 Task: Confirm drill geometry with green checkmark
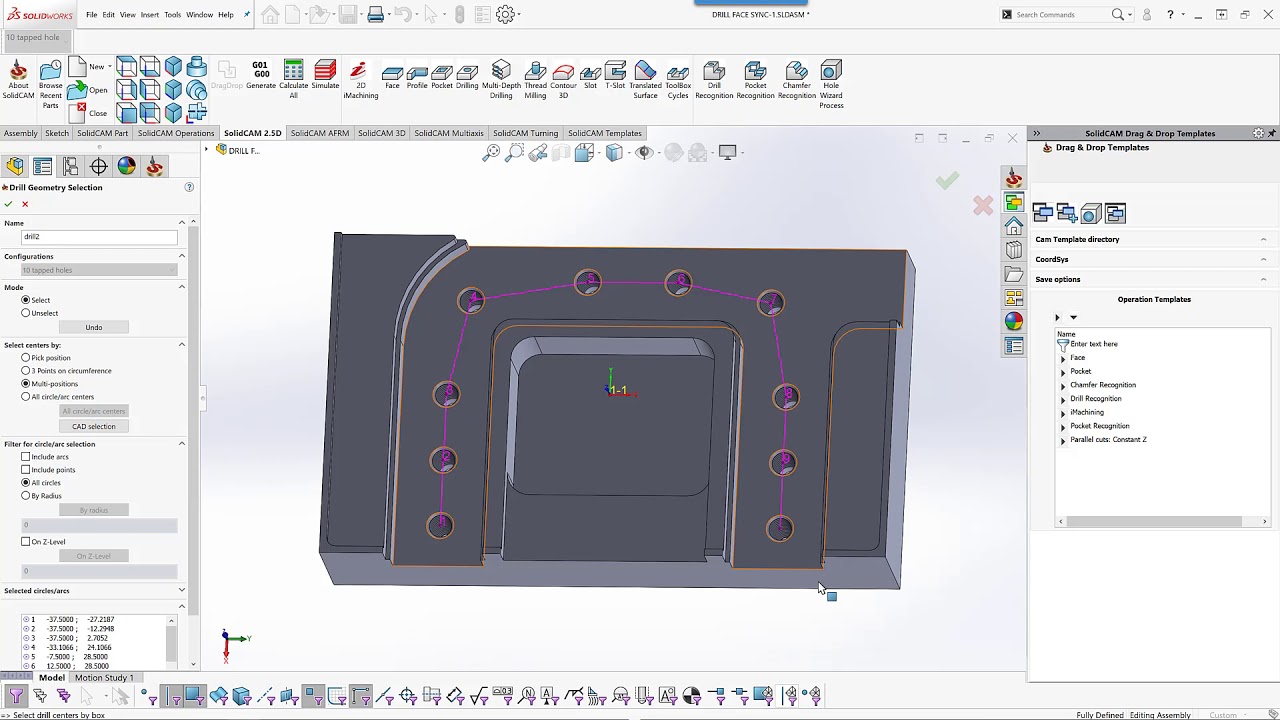[8, 204]
